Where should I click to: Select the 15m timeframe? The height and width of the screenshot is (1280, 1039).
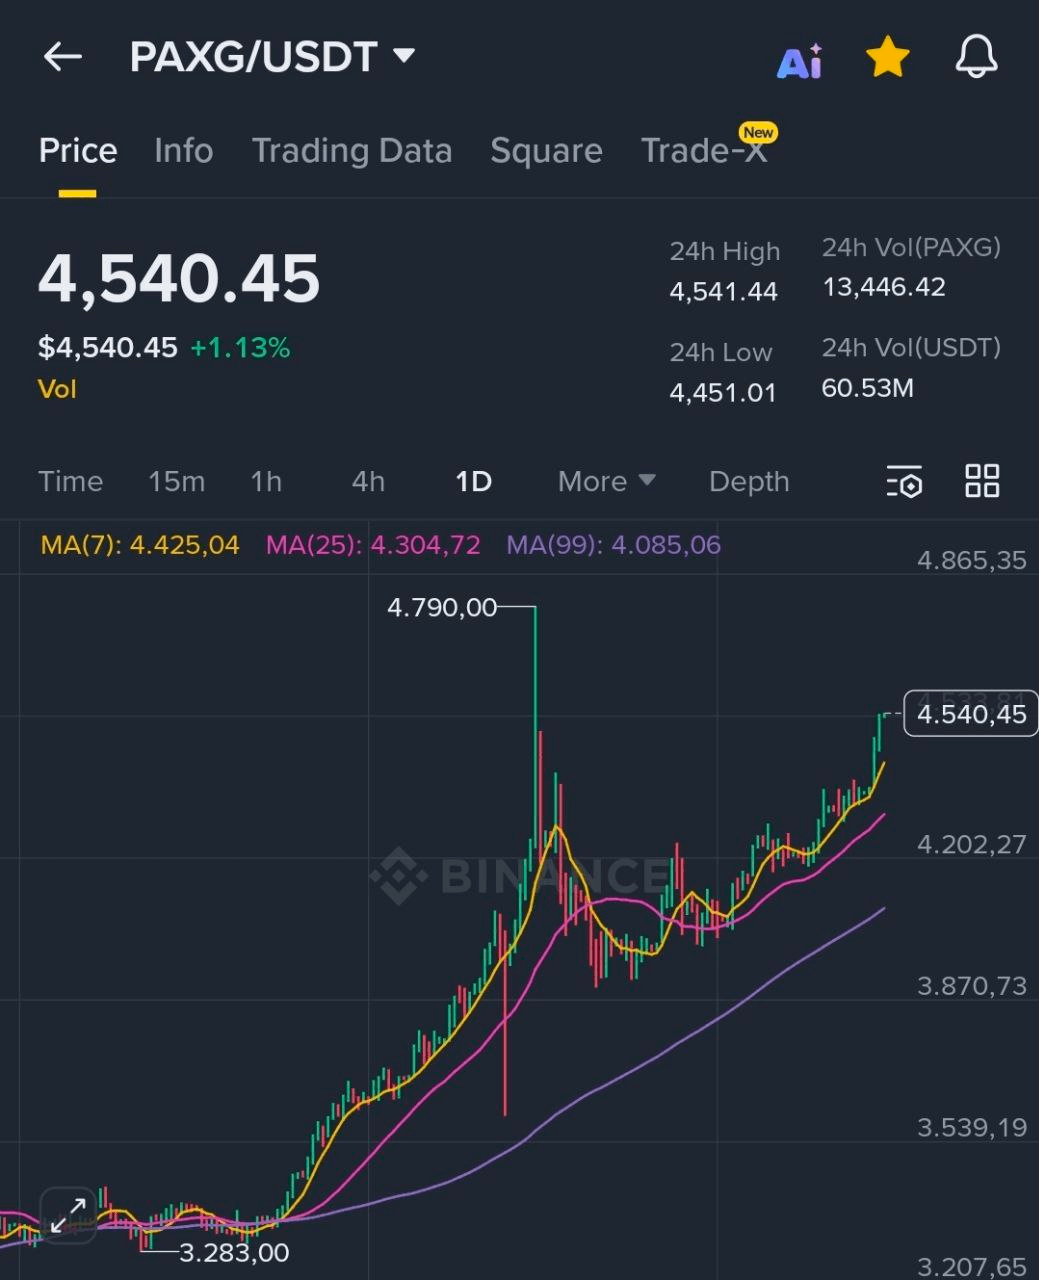coord(176,482)
